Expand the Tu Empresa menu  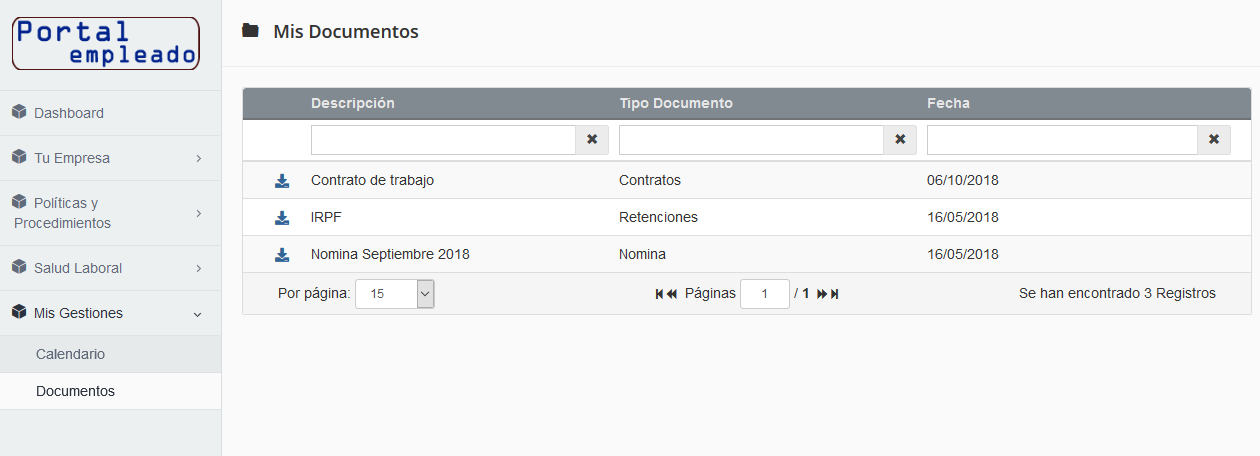click(x=110, y=158)
